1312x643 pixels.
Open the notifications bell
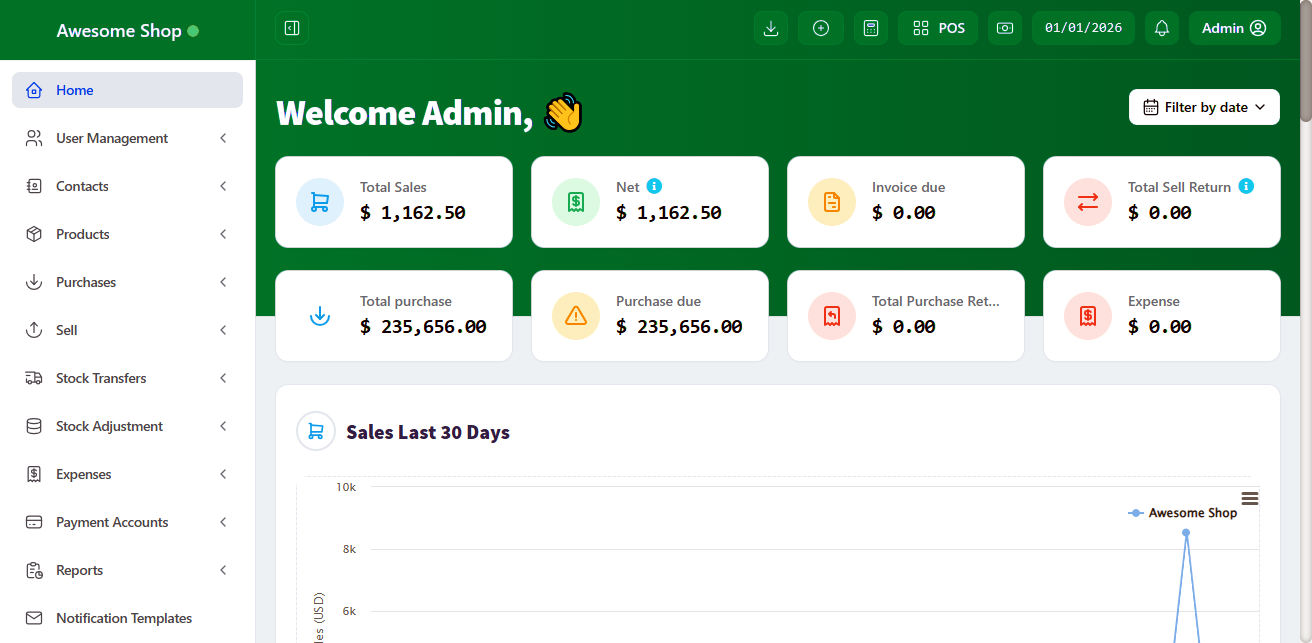coord(1162,28)
